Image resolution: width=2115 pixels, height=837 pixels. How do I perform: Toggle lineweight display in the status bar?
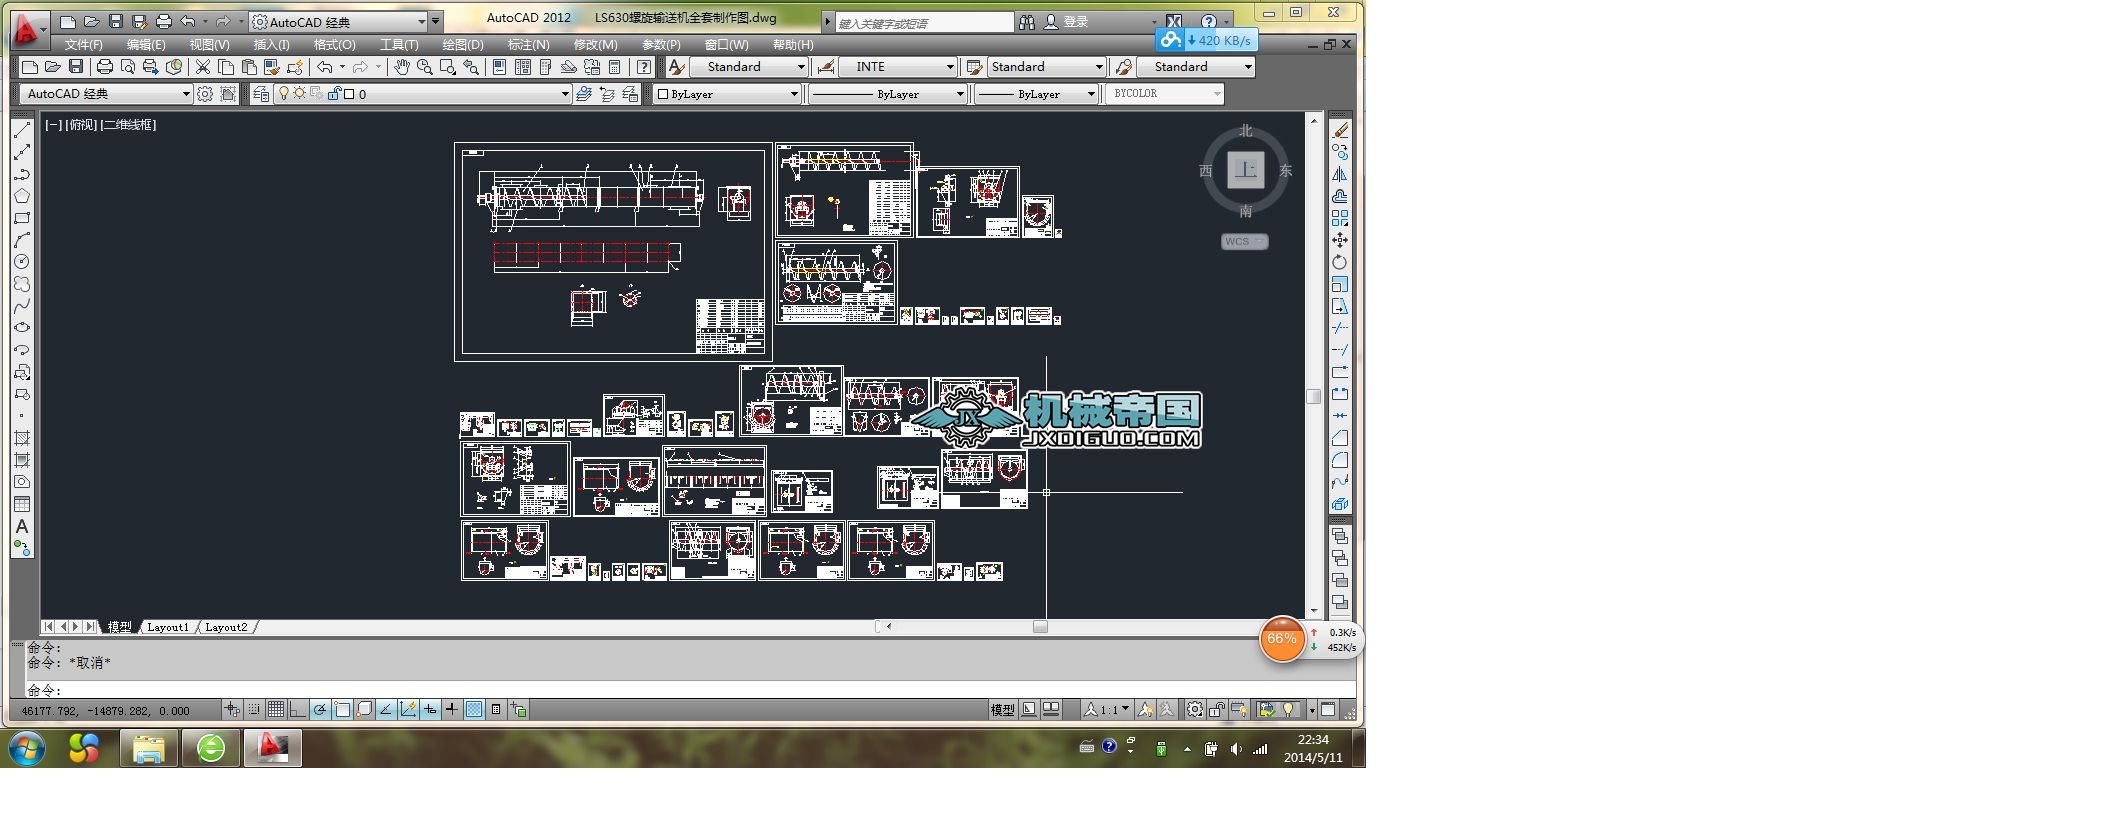452,710
